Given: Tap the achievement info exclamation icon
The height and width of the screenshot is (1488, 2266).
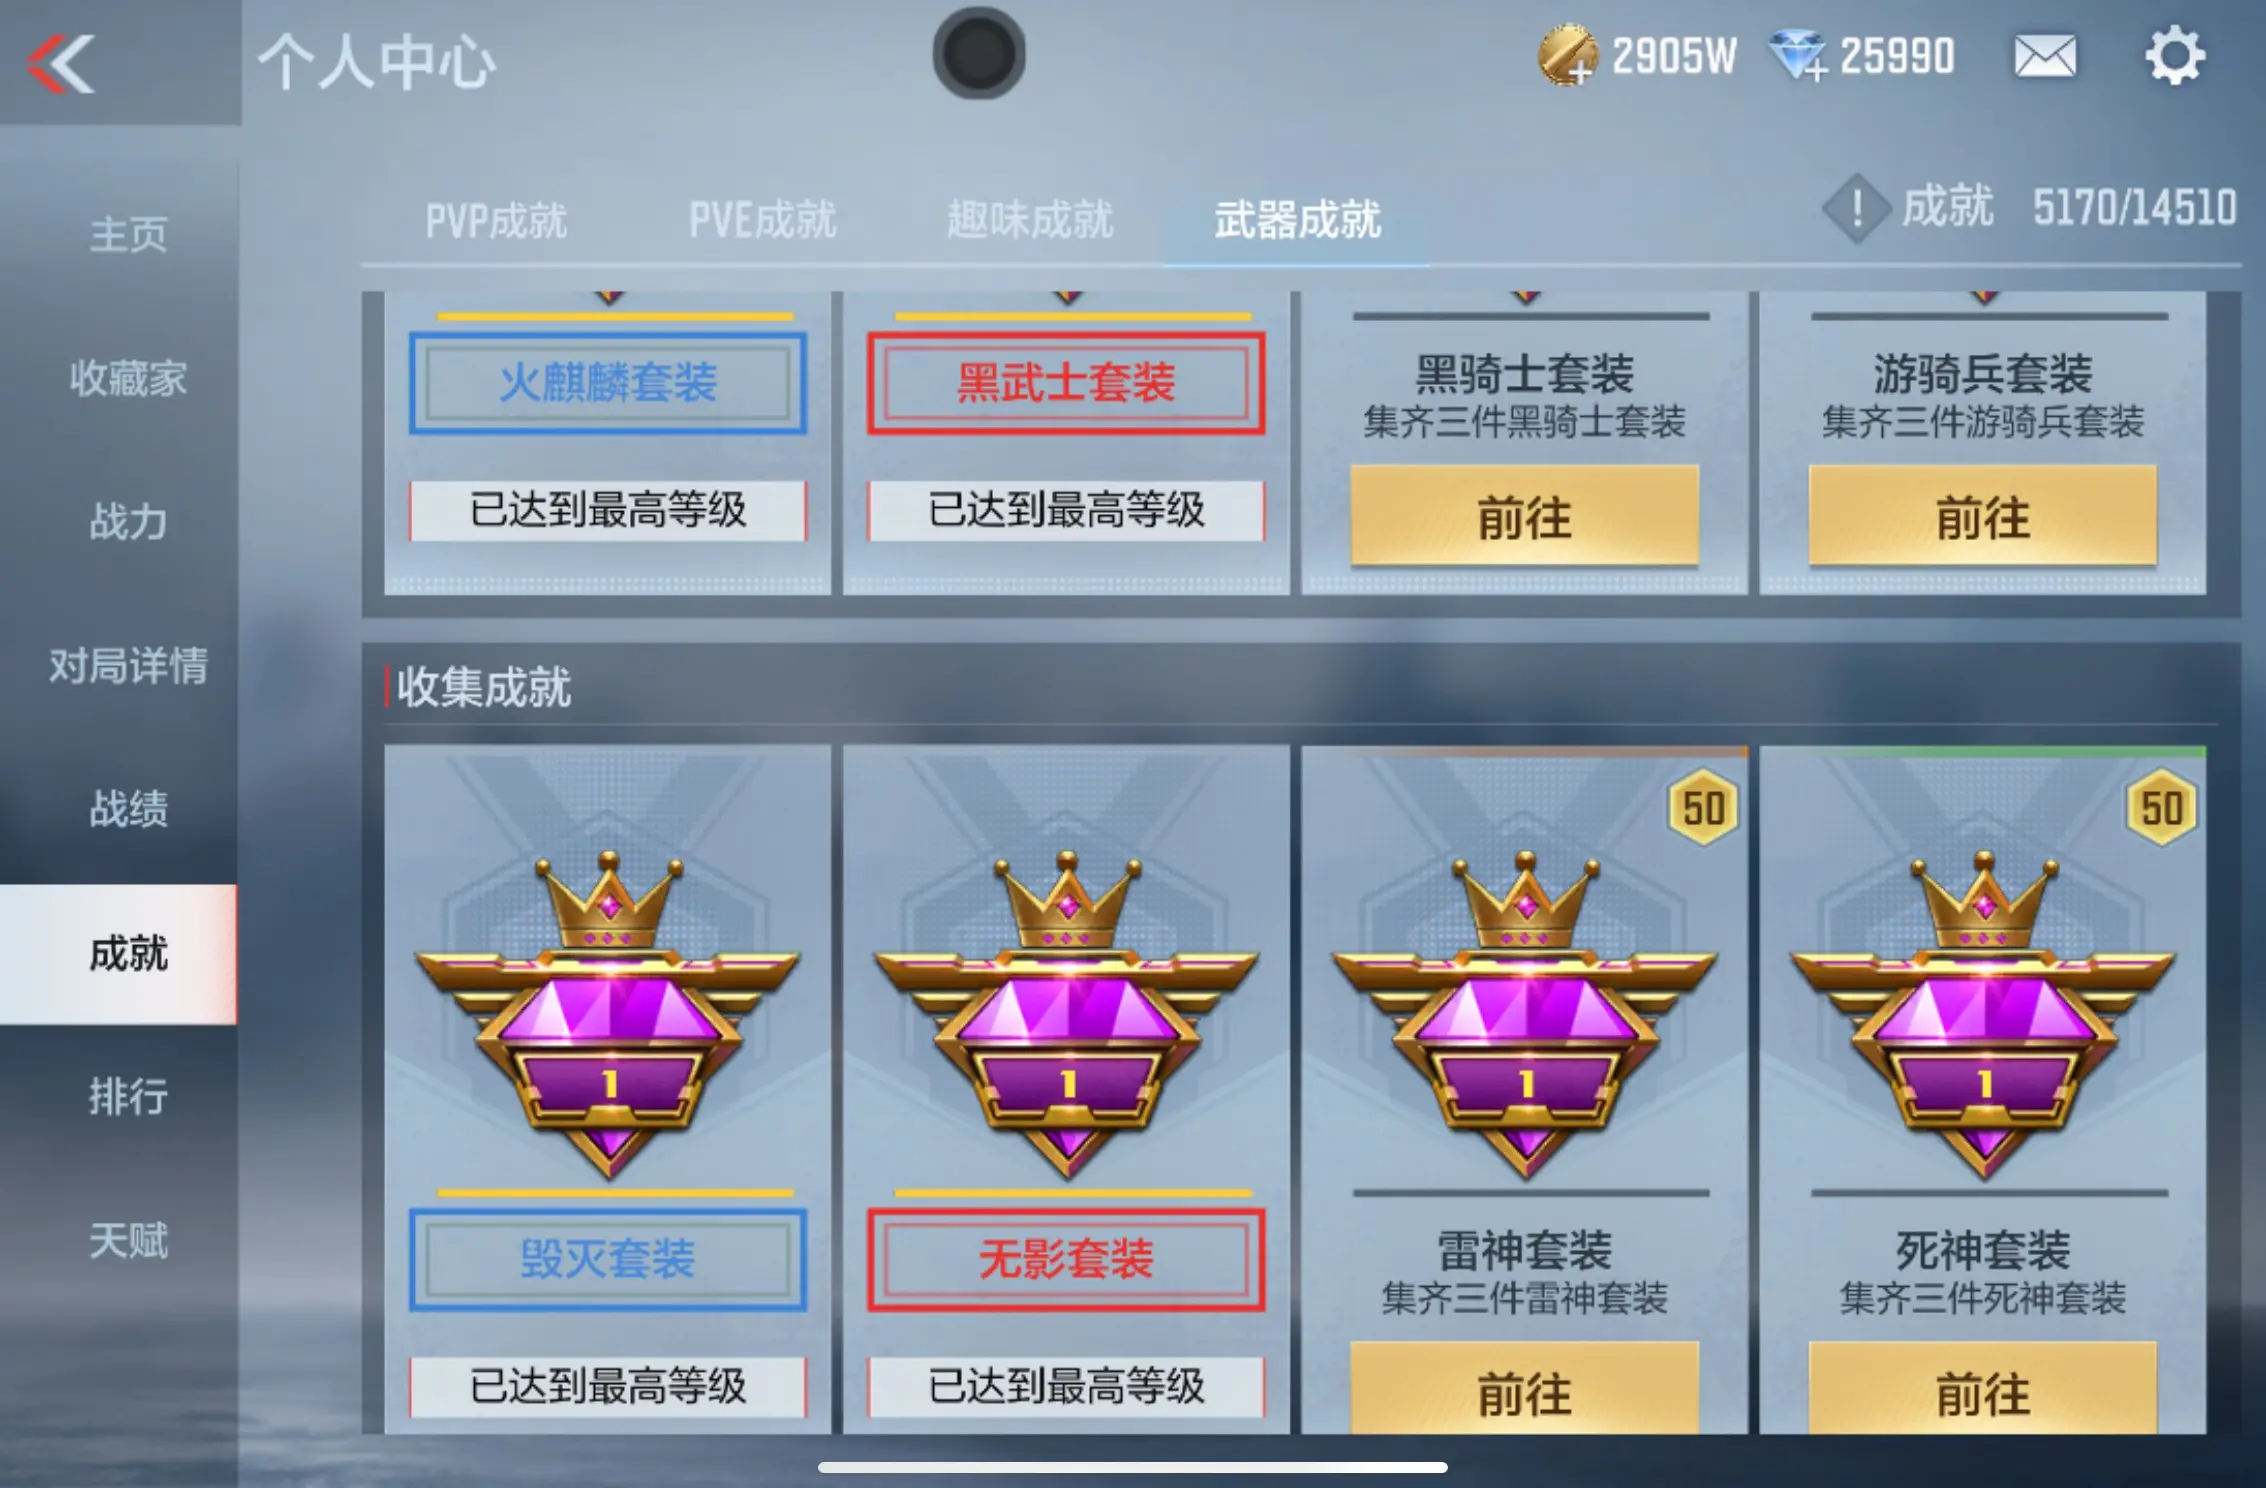Looking at the screenshot, I should click(x=1856, y=209).
